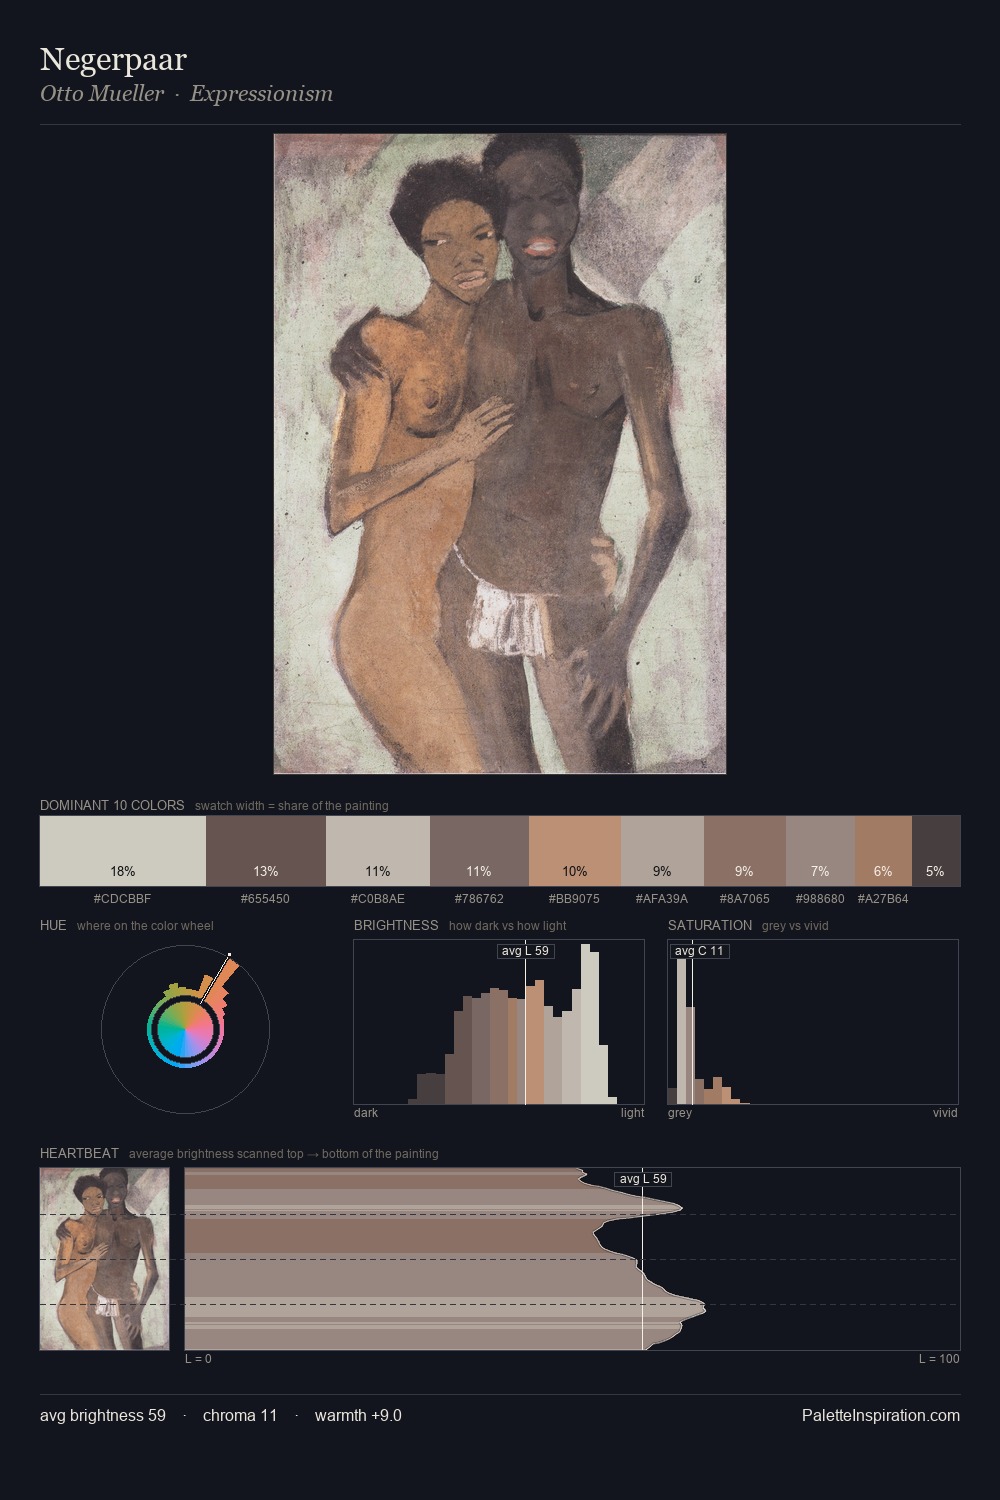Click the 'grey vs vivid' caption
Viewport: 1000px width, 1500px height.
(x=795, y=926)
